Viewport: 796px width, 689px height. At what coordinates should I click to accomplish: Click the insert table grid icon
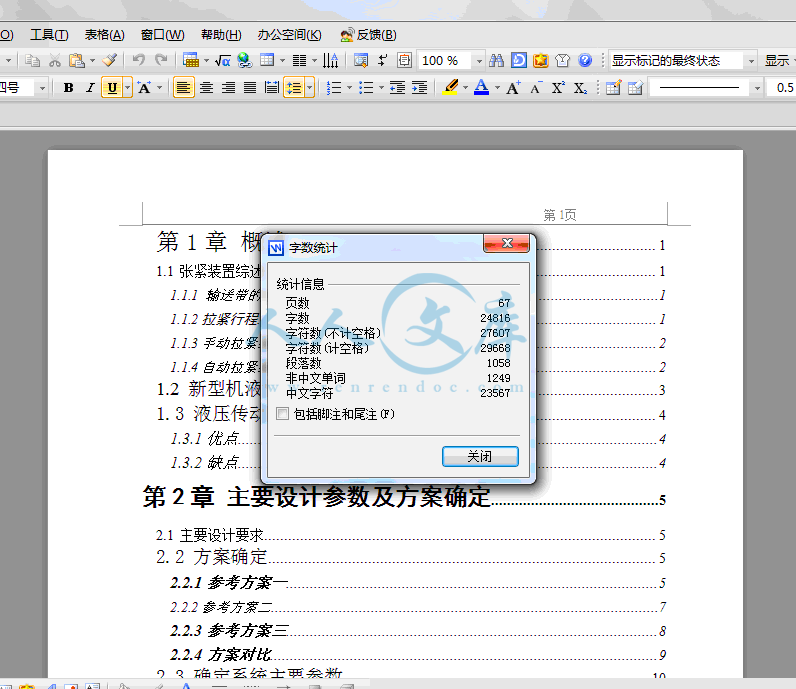pyautogui.click(x=267, y=60)
